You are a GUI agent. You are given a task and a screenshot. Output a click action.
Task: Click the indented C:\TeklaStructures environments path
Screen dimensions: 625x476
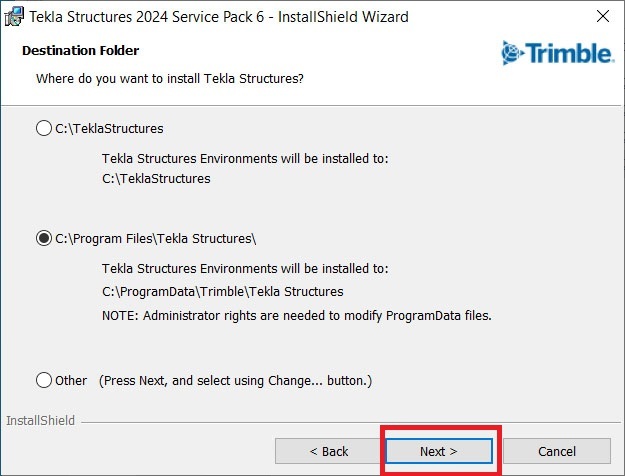(156, 178)
